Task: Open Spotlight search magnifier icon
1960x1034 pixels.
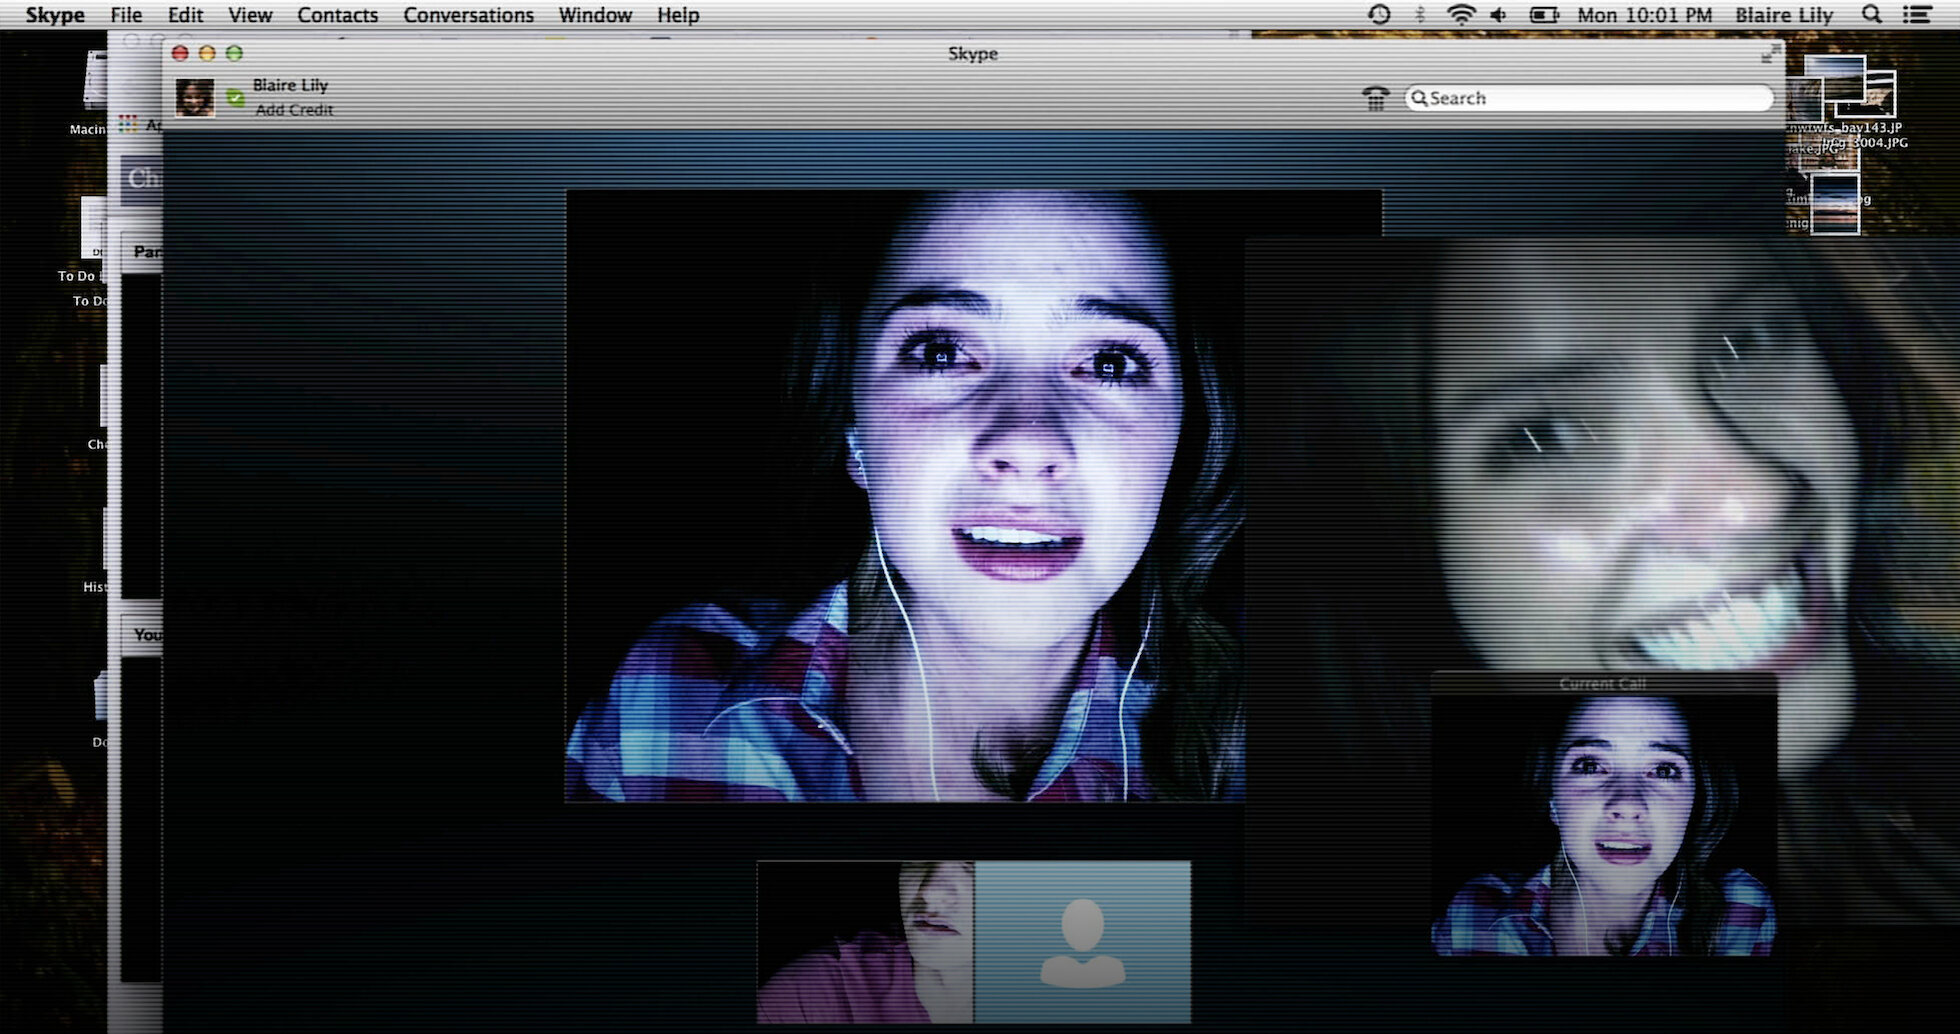Action: (x=1872, y=15)
